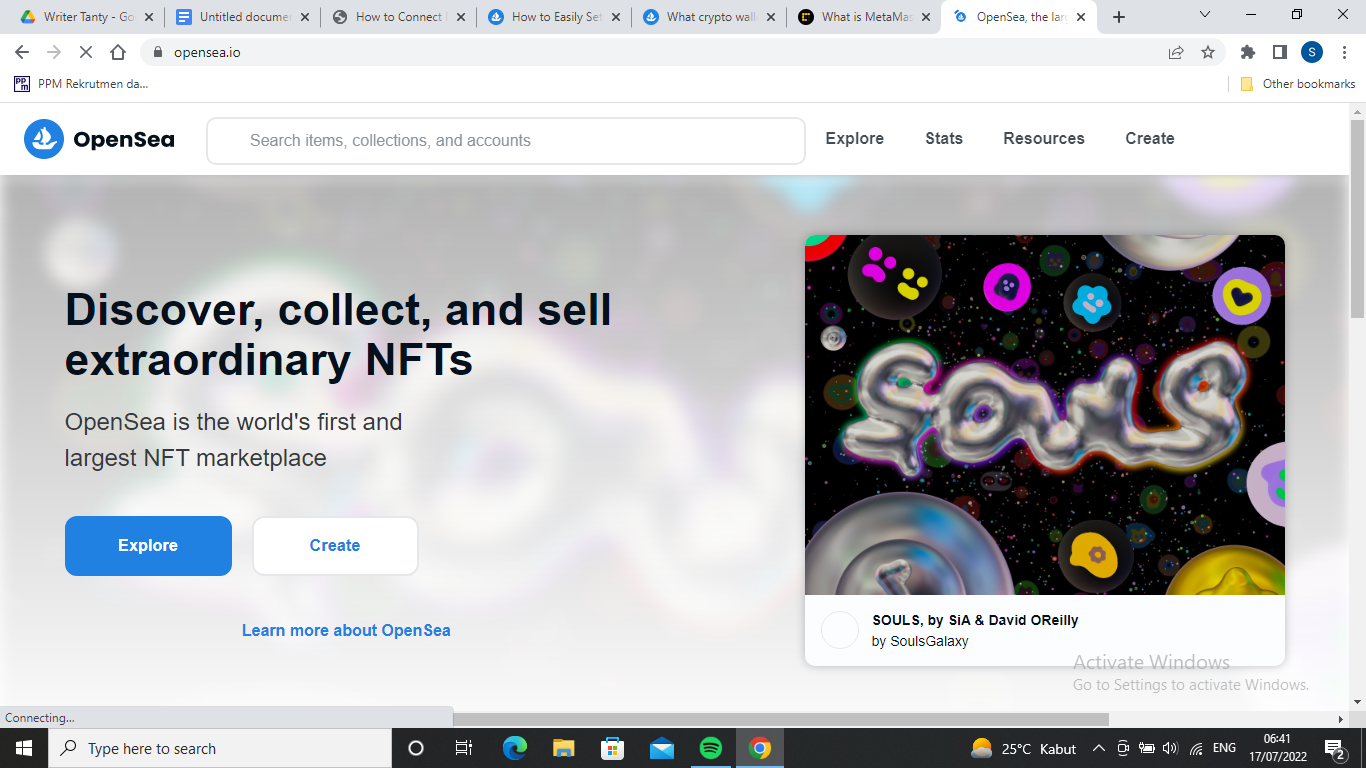1366x768 pixels.
Task: Open Microsoft Store from taskbar
Action: coord(613,748)
